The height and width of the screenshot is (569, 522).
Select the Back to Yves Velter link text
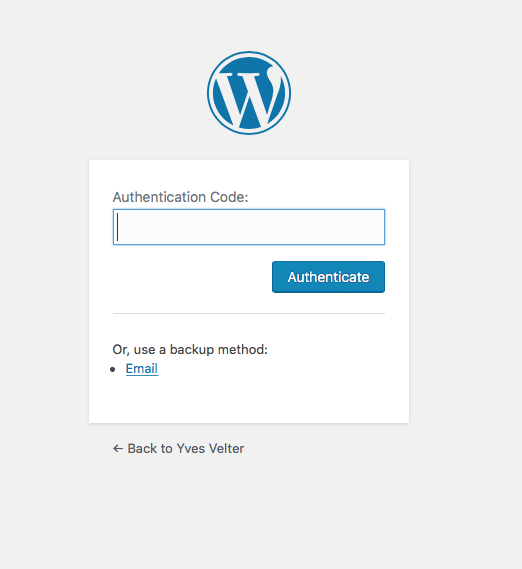(186, 449)
